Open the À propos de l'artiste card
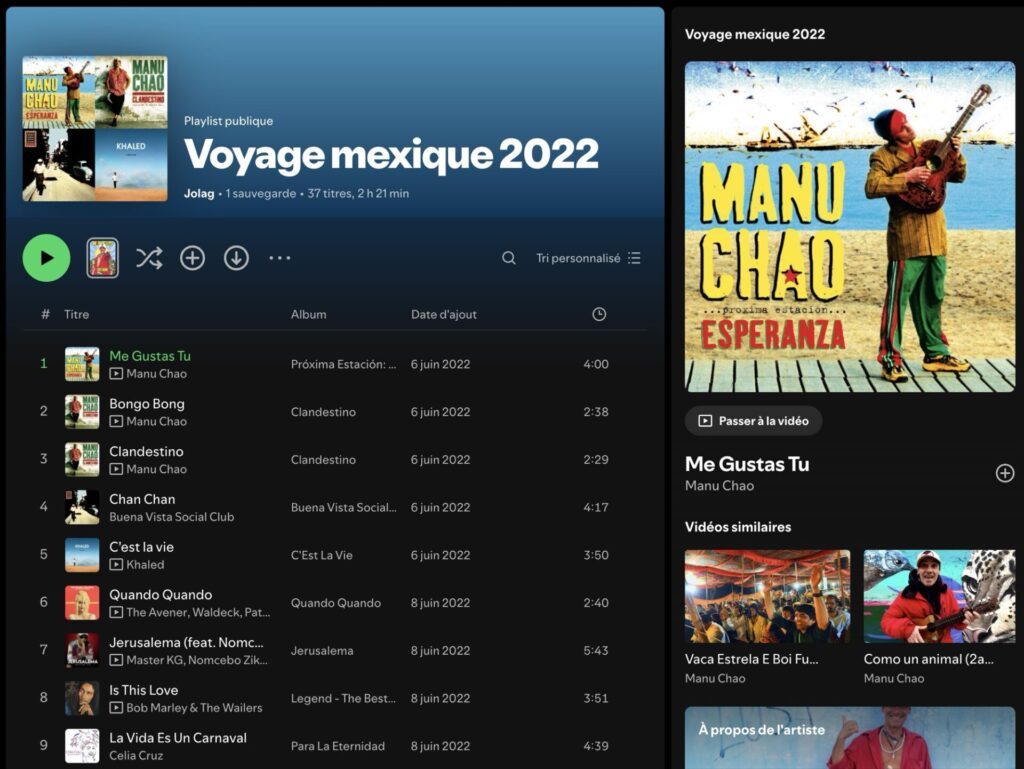Screen dimensions: 1024x769 (x=850, y=738)
